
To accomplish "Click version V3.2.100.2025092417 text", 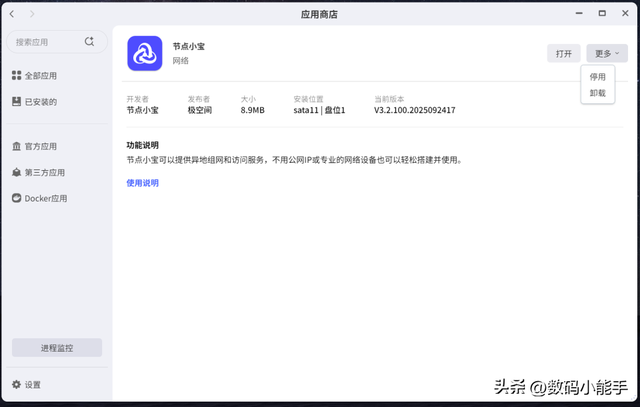I will click(x=415, y=110).
